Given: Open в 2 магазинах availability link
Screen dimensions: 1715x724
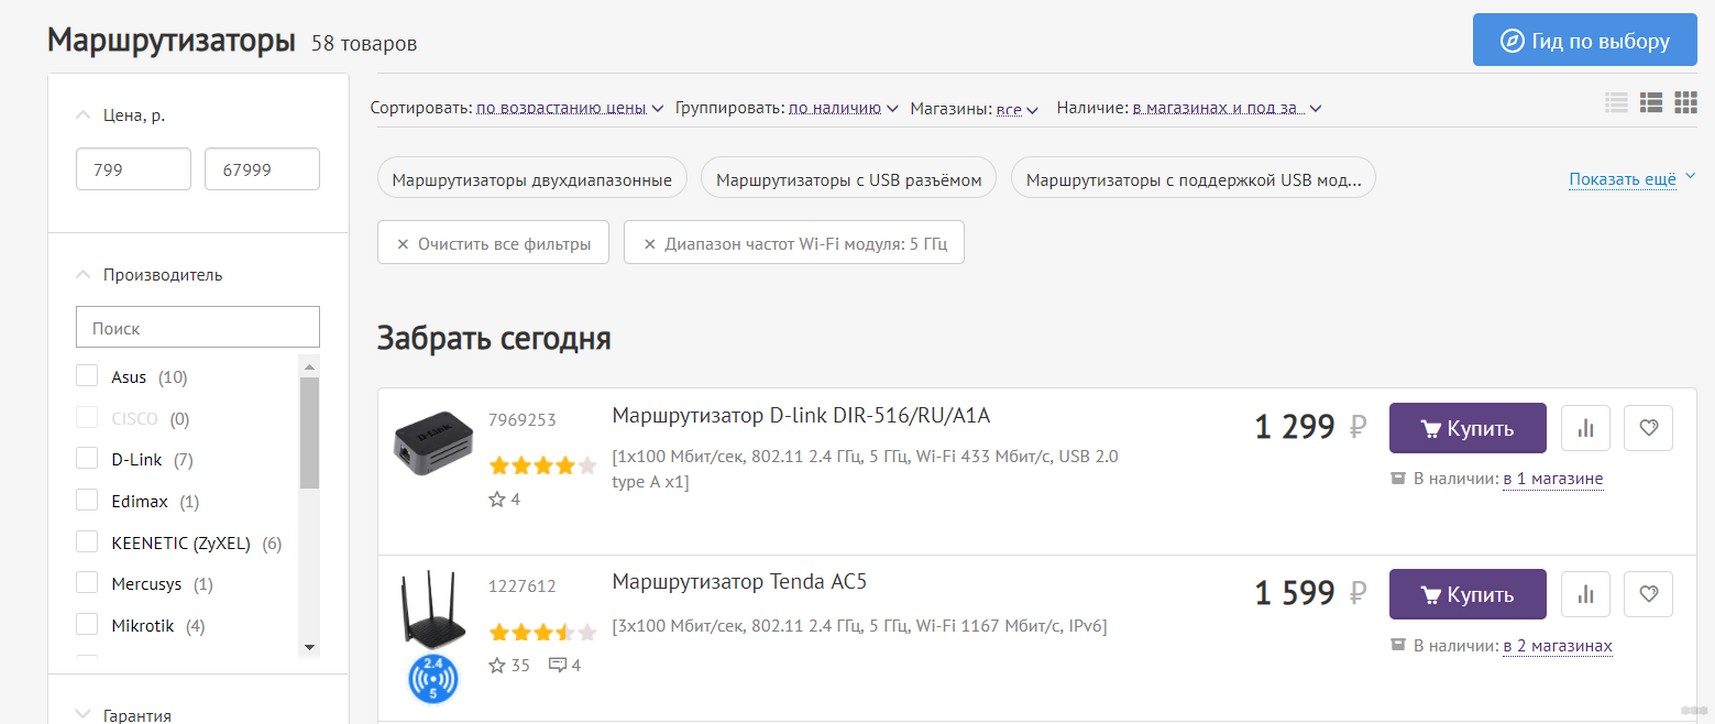Looking at the screenshot, I should point(1558,646).
